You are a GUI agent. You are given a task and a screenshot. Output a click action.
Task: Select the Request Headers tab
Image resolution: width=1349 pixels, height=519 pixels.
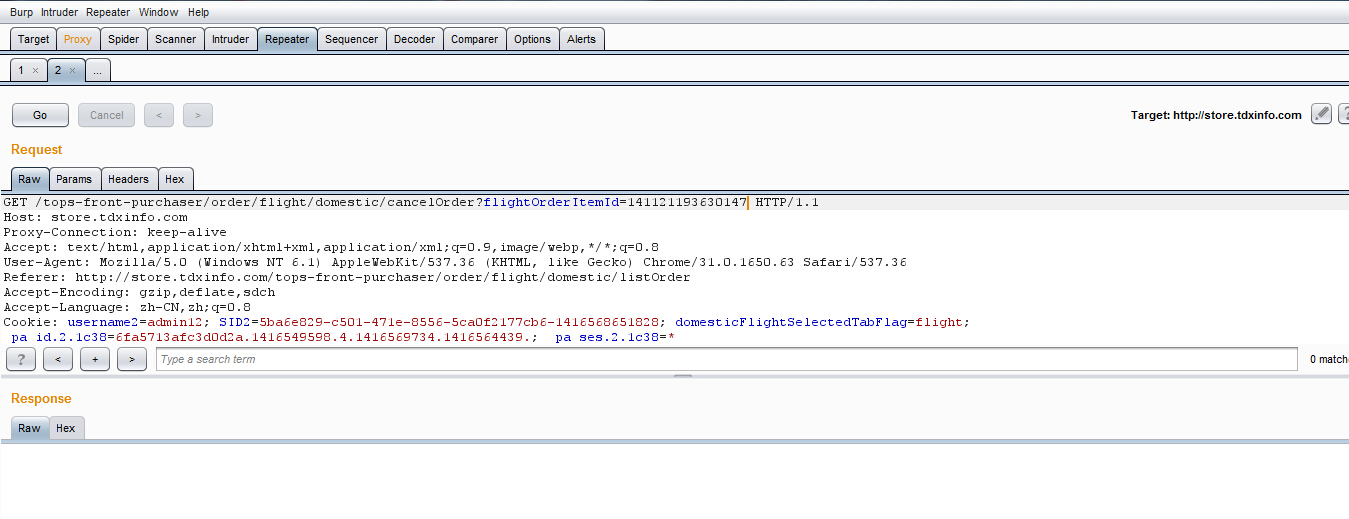click(x=128, y=179)
